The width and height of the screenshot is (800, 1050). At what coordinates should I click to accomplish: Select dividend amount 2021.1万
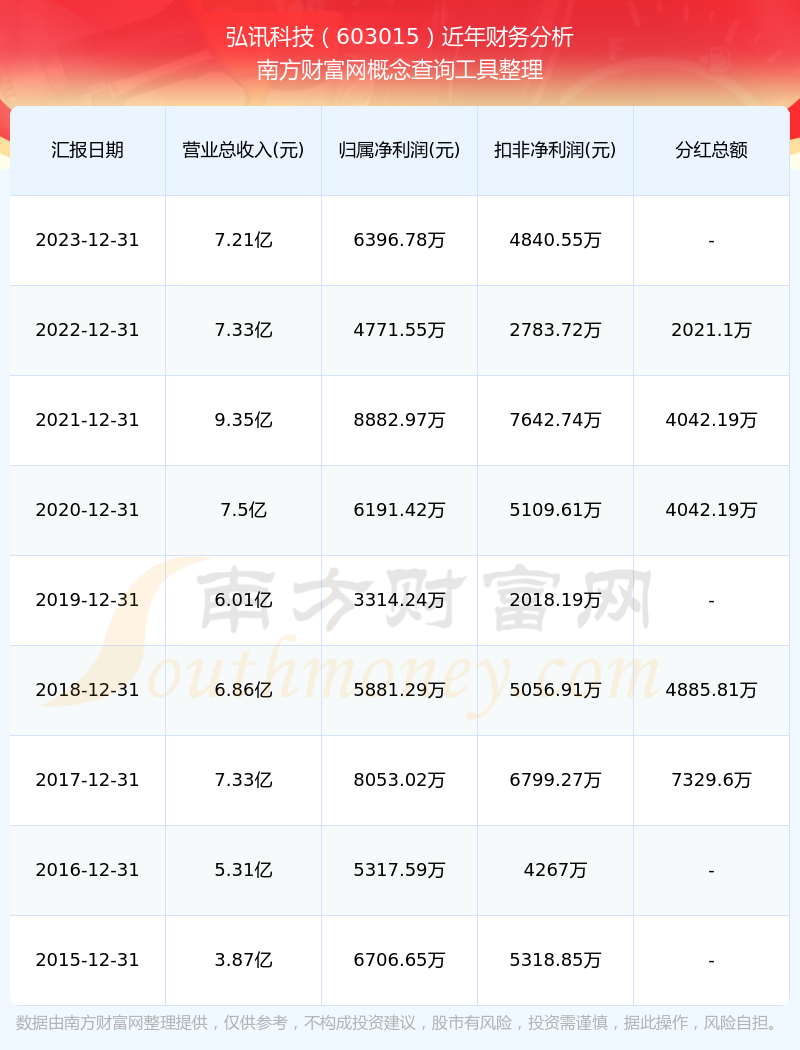711,330
